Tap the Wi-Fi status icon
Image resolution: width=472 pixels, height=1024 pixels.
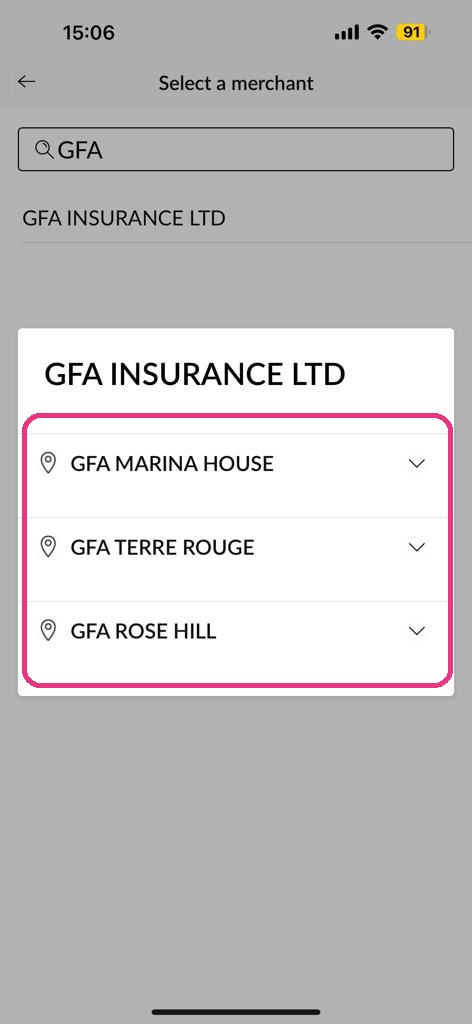point(377,31)
